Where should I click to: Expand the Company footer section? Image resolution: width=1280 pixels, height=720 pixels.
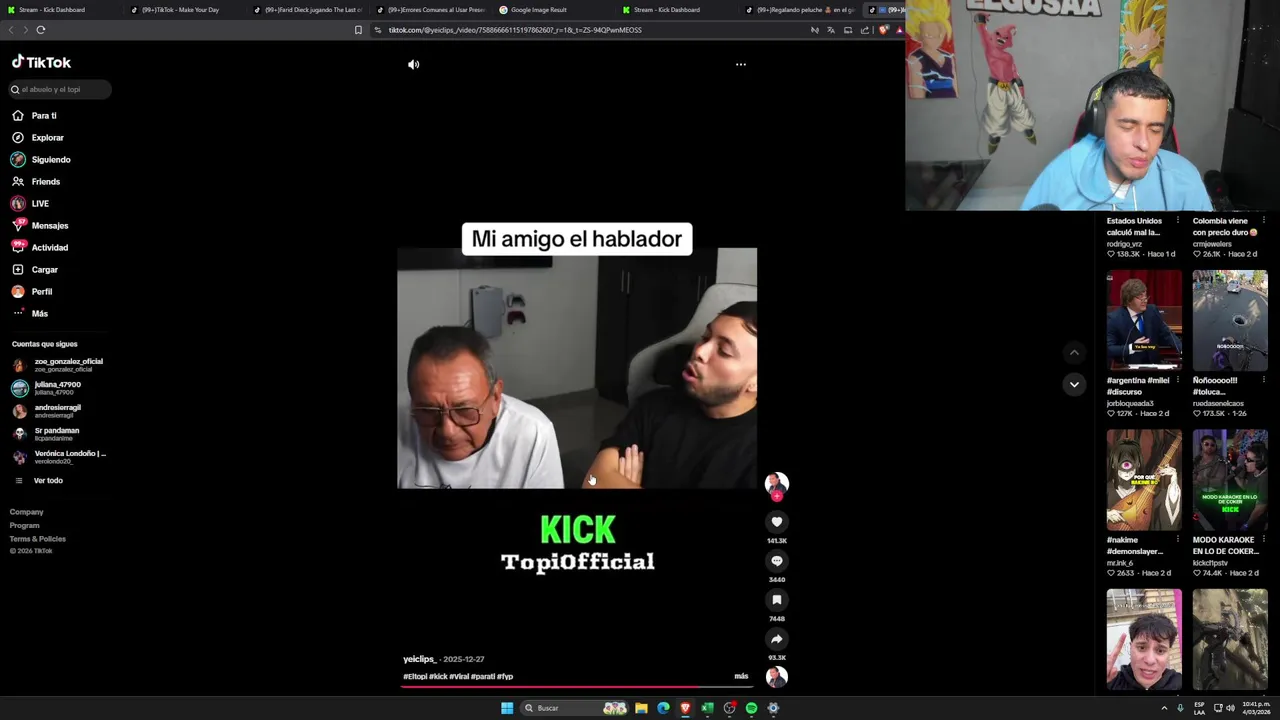coord(27,512)
